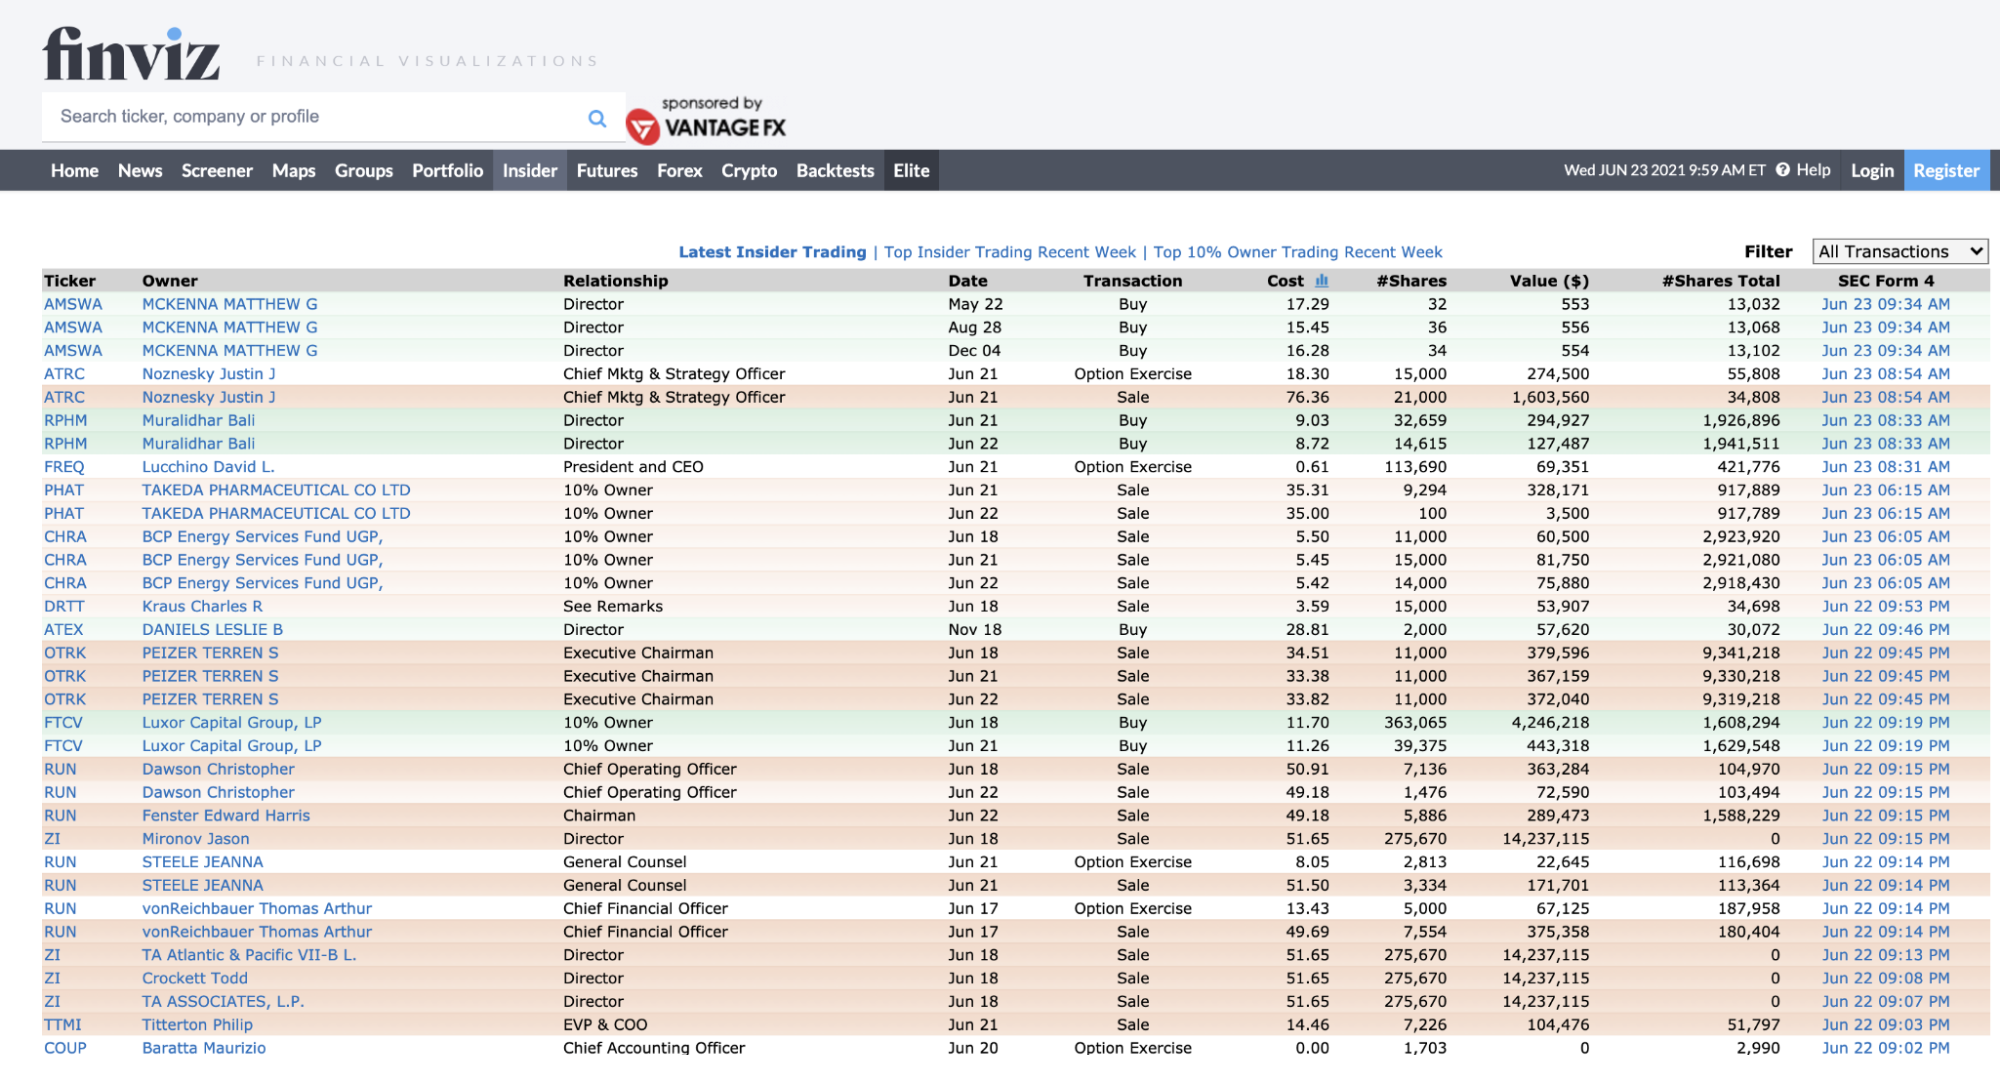Select the Screener menu tab
The width and height of the screenshot is (2000, 1080).
click(x=215, y=170)
